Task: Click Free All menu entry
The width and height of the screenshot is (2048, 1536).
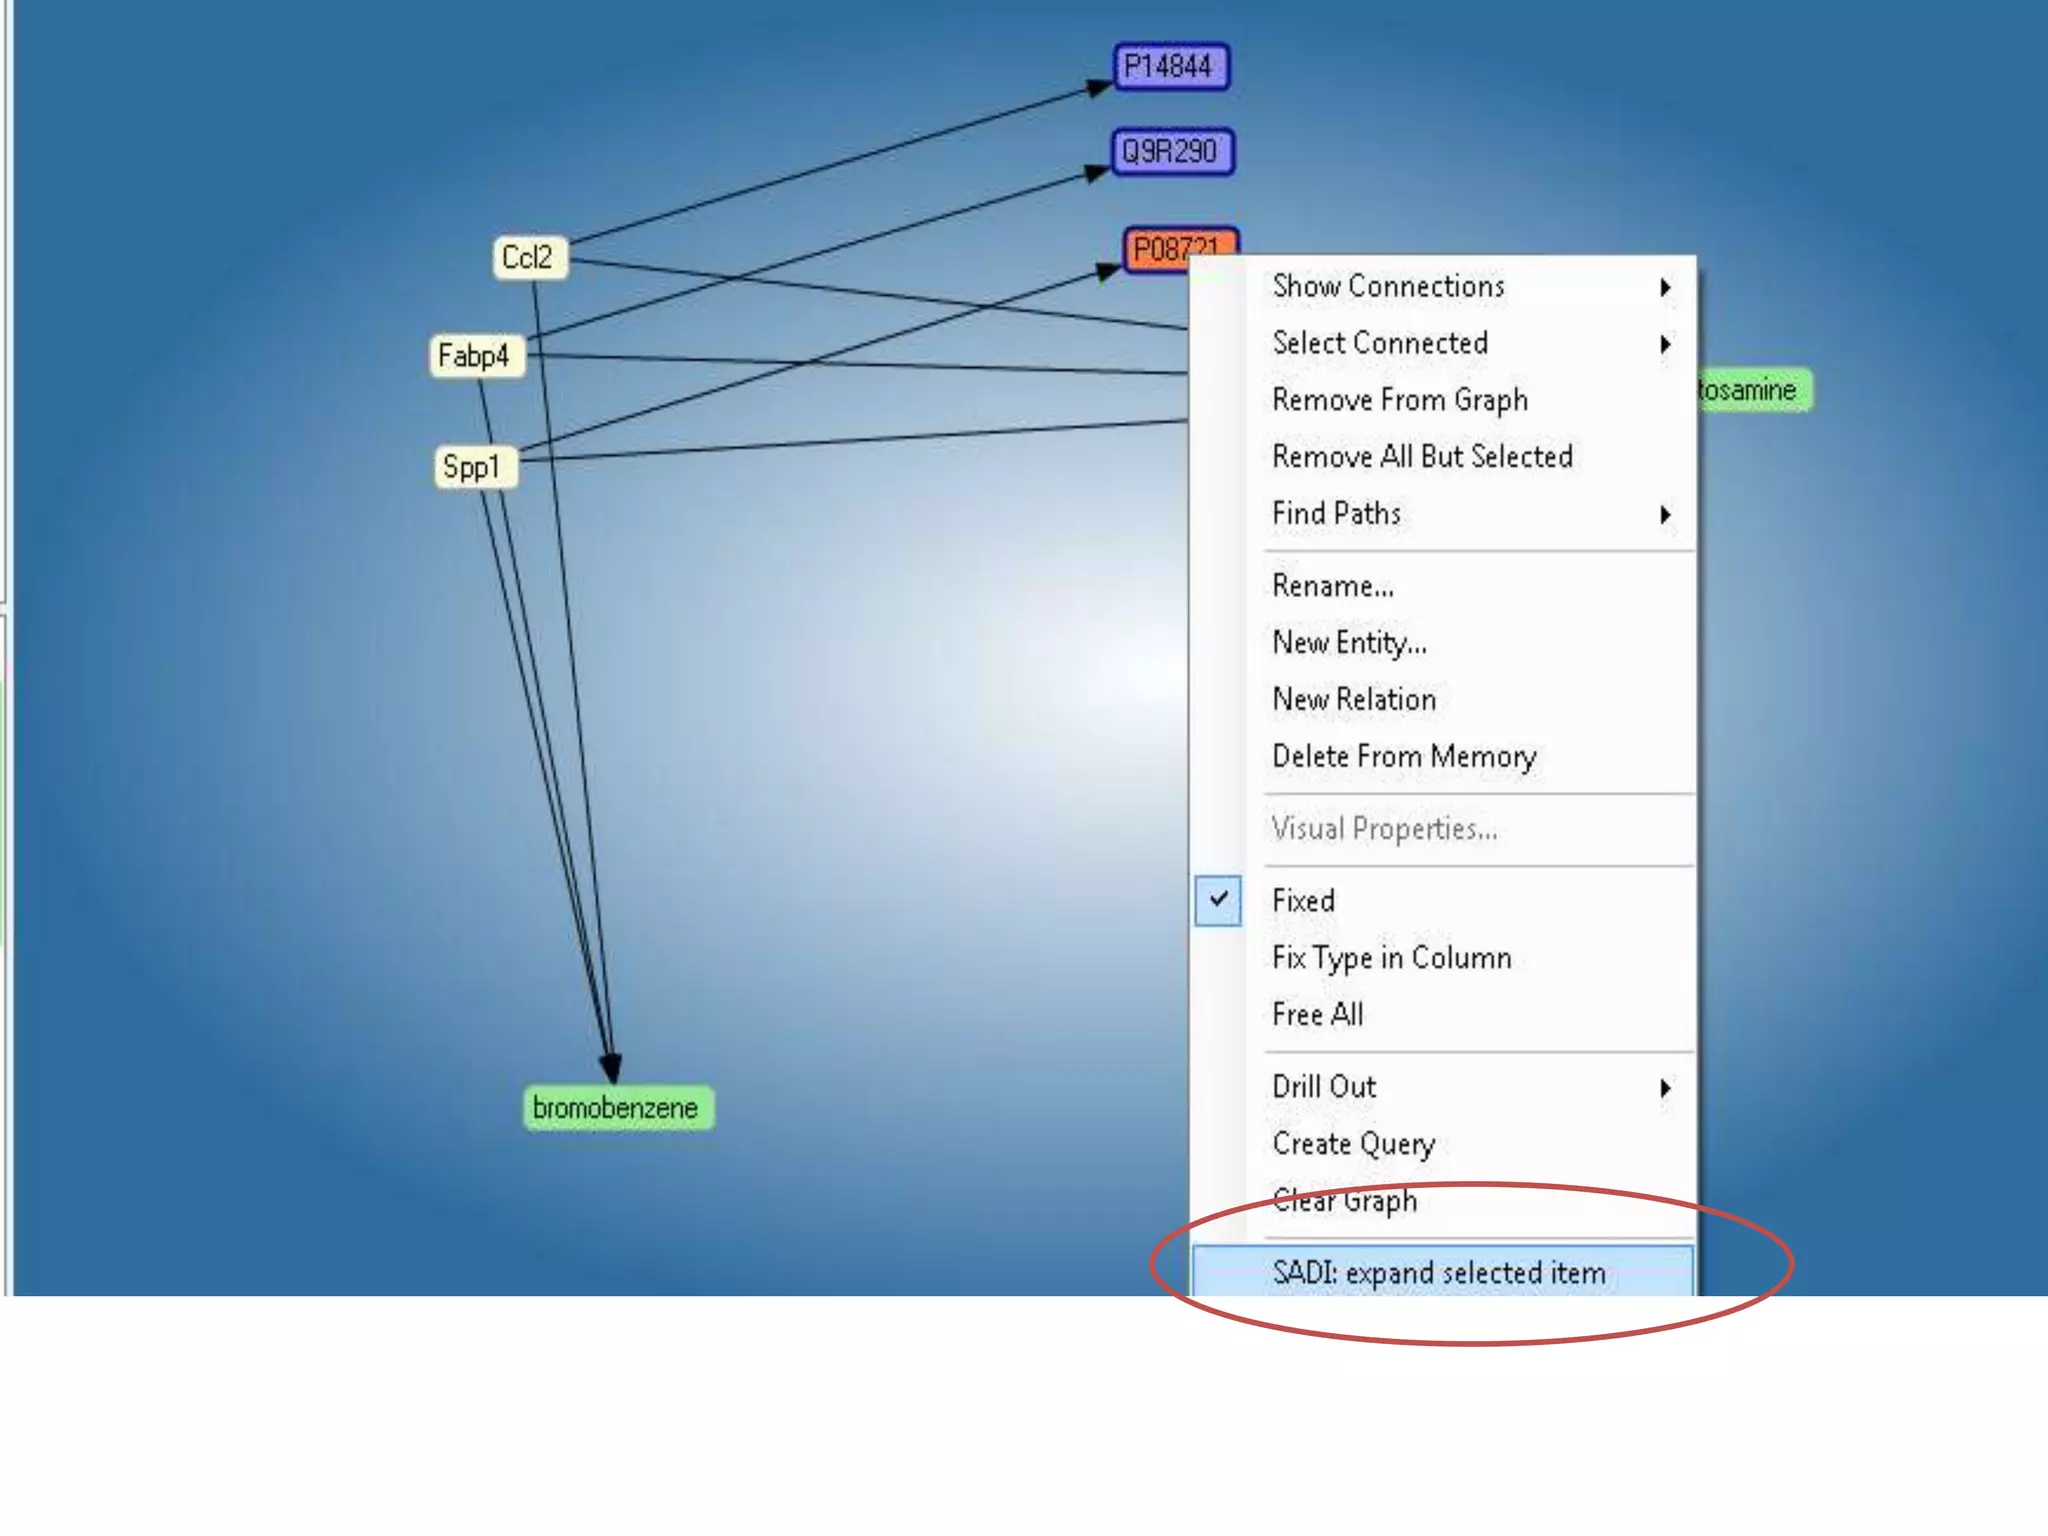Action: pos(1317,1015)
